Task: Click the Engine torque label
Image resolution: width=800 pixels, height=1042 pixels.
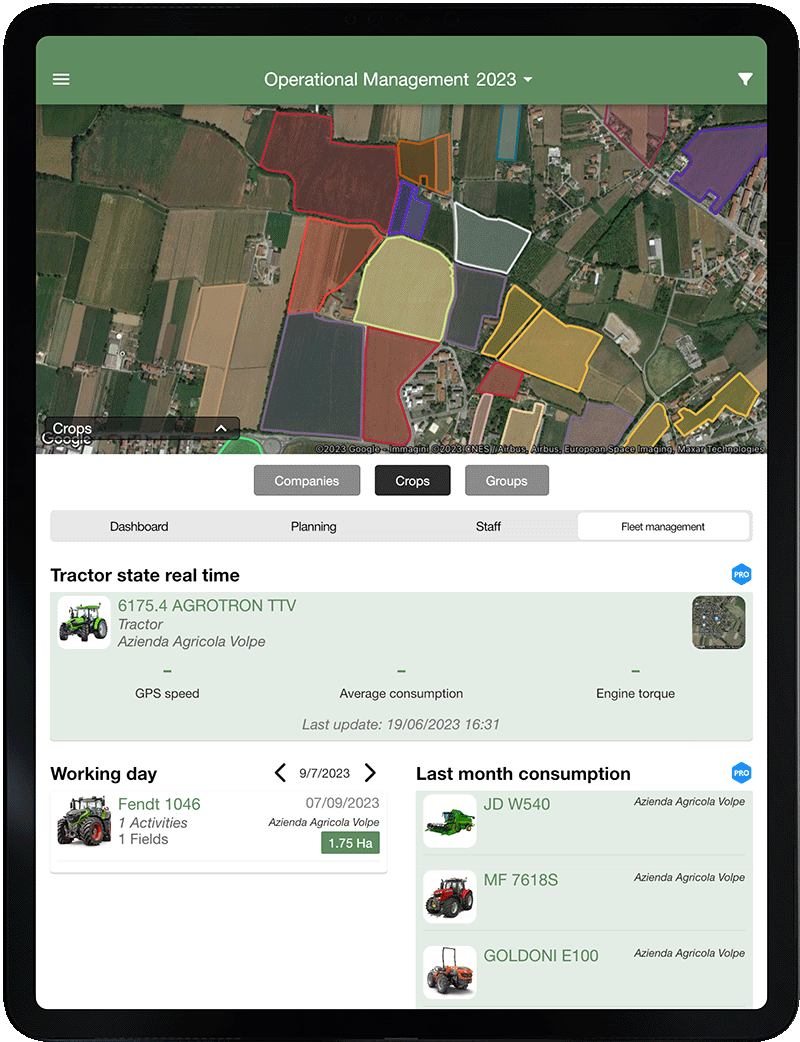Action: tap(635, 693)
